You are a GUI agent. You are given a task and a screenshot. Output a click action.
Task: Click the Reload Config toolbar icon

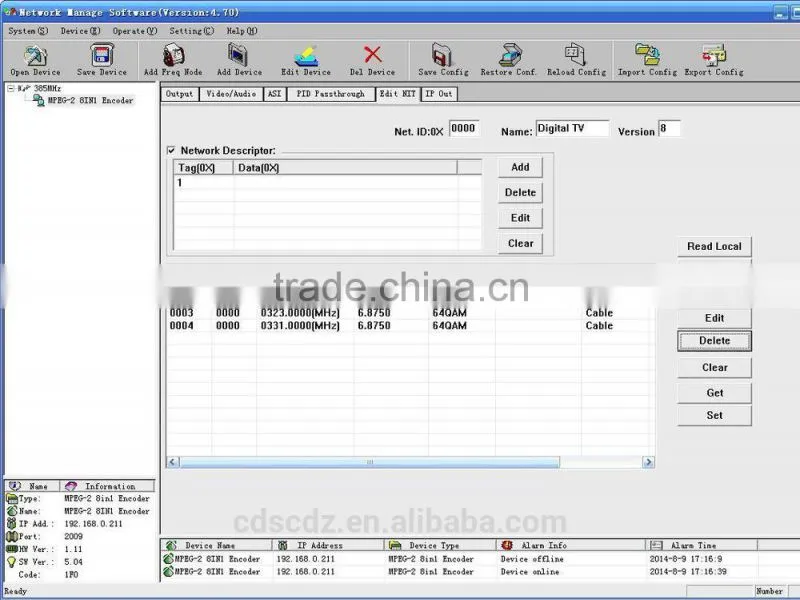click(x=575, y=55)
